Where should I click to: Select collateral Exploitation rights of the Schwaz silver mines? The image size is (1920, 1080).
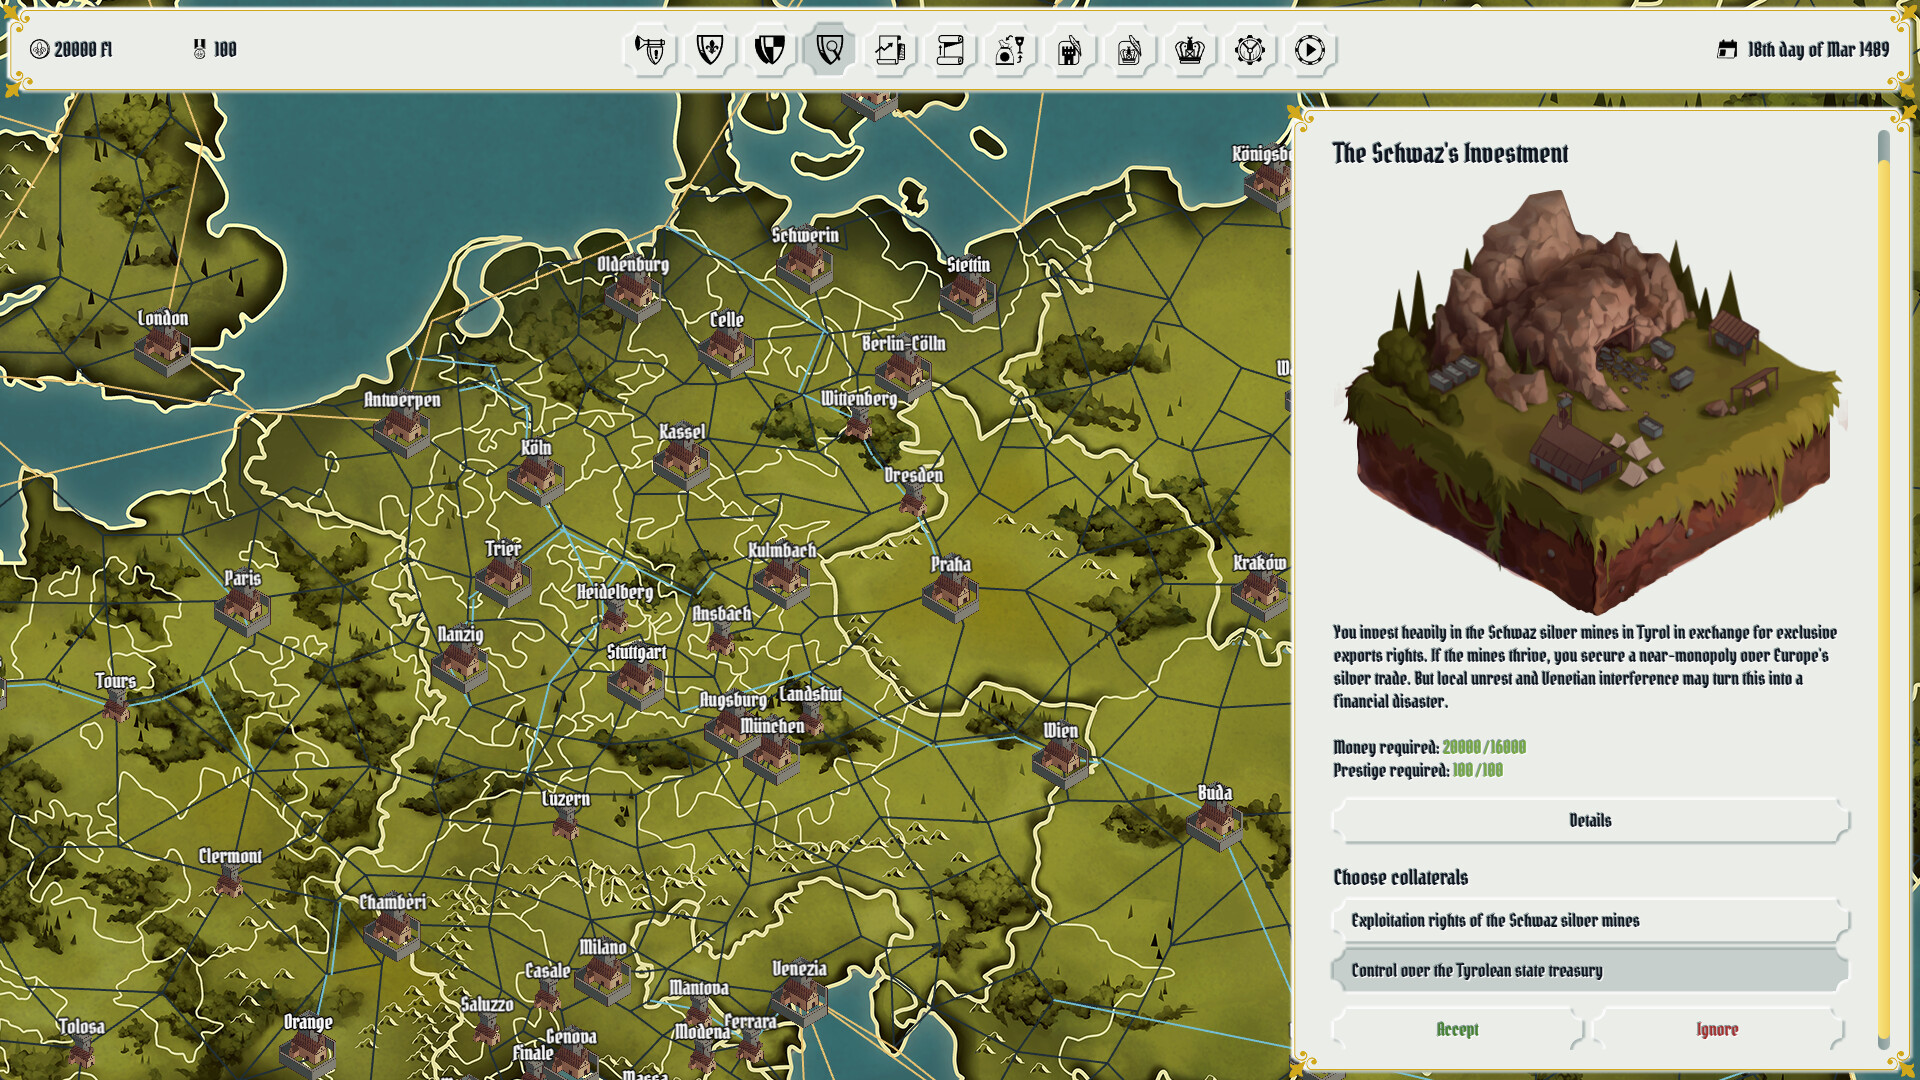point(1588,919)
